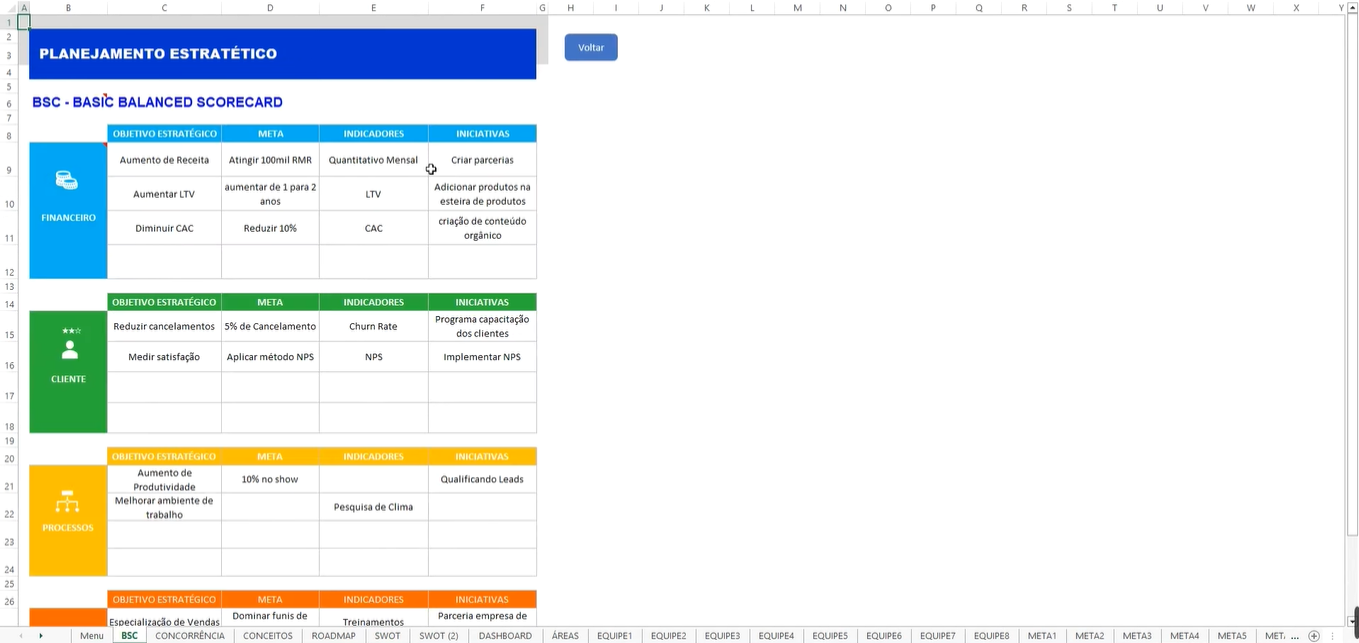The image size is (1359, 643).
Task: Open the Menu sheet tab
Action: click(92, 636)
